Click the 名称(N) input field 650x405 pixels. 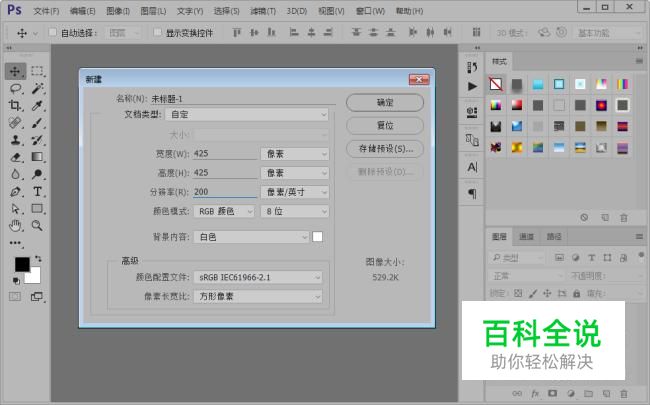click(x=243, y=99)
